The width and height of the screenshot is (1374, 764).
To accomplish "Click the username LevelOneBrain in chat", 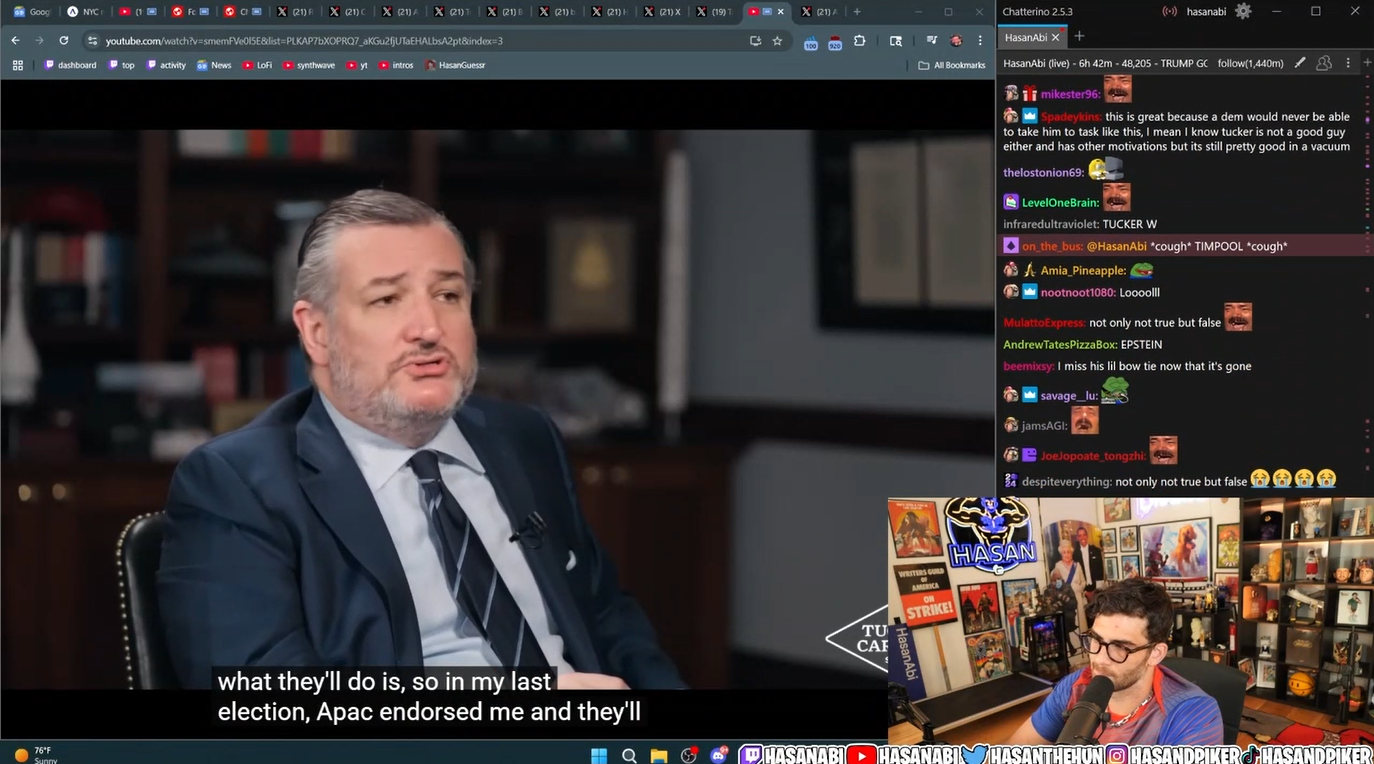I will 1060,203.
